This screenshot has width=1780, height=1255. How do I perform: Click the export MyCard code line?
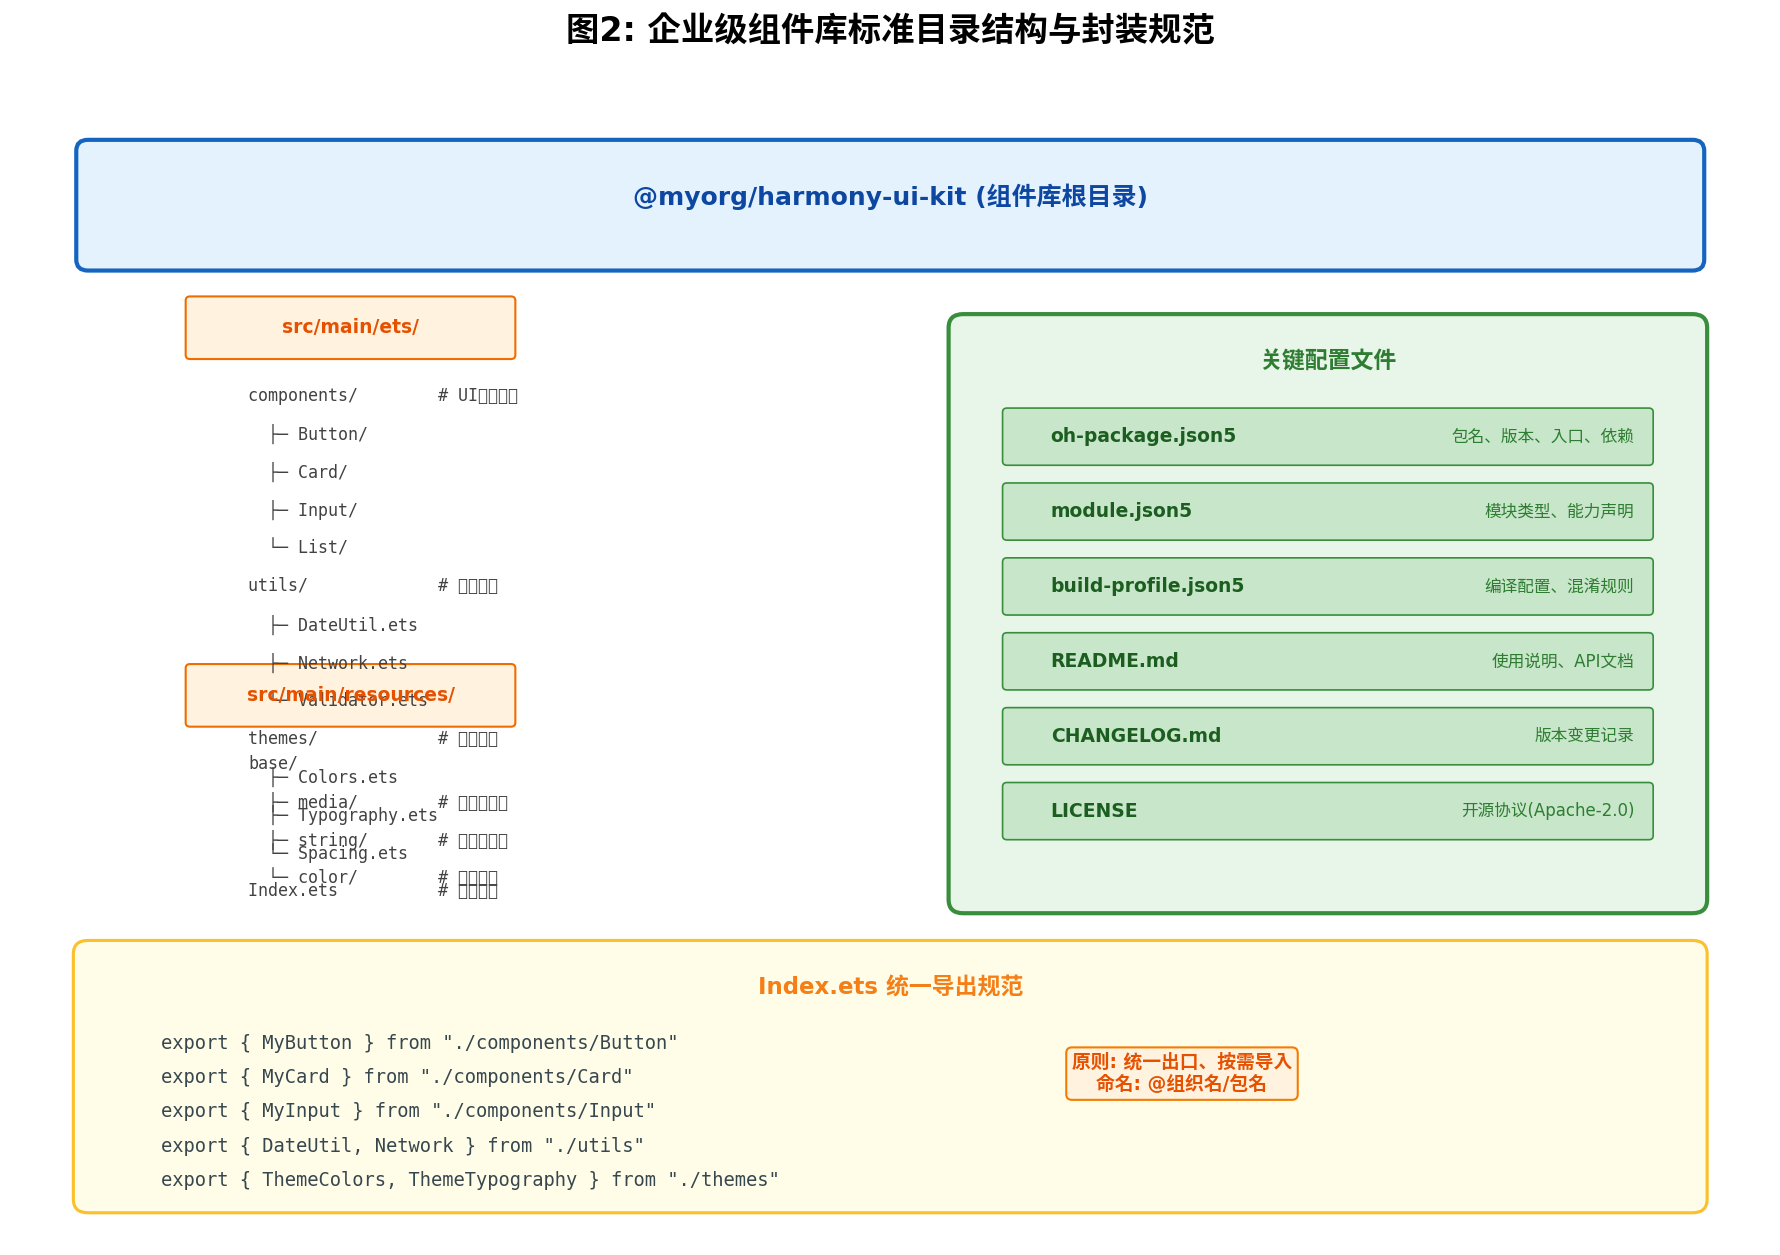click(397, 1076)
